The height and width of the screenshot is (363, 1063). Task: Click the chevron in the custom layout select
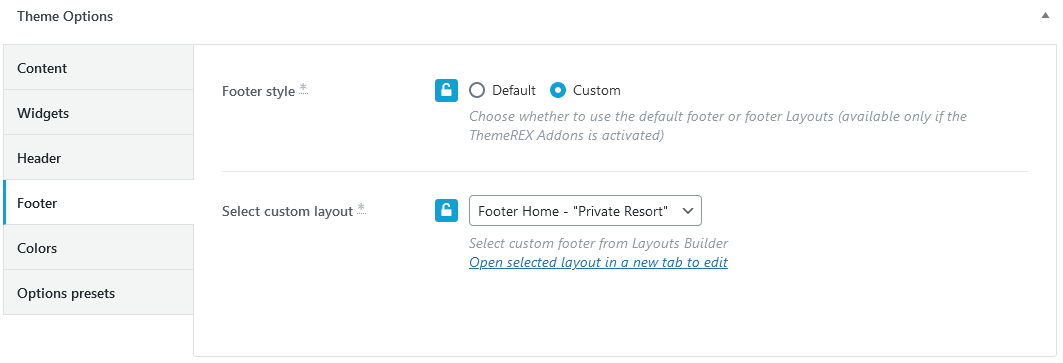coord(687,211)
